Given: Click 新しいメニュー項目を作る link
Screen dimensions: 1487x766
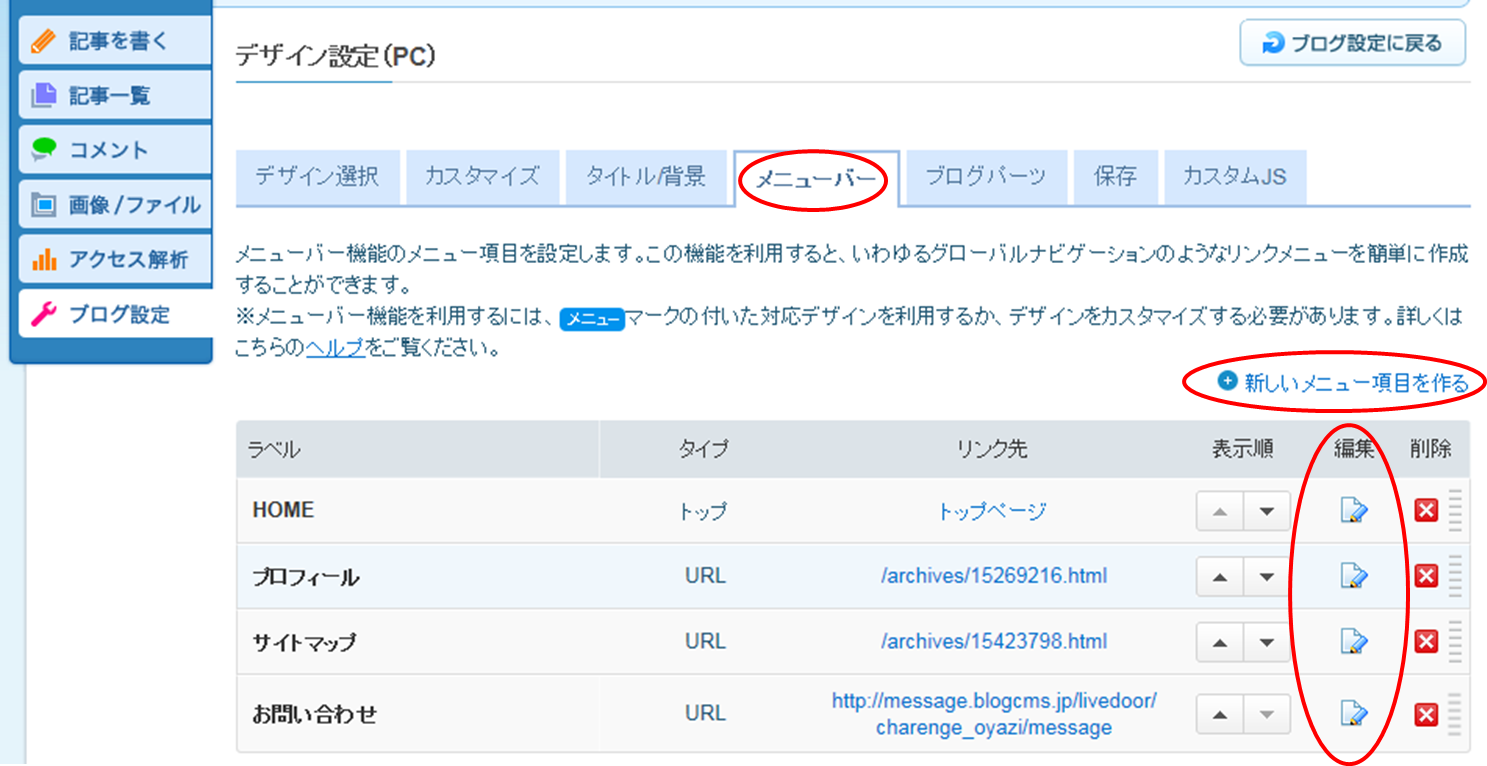Looking at the screenshot, I should click(x=1343, y=383).
